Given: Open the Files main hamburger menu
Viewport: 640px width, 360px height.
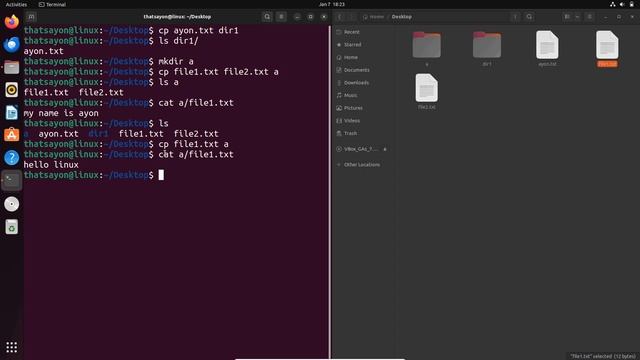Looking at the screenshot, I should coord(589,17).
